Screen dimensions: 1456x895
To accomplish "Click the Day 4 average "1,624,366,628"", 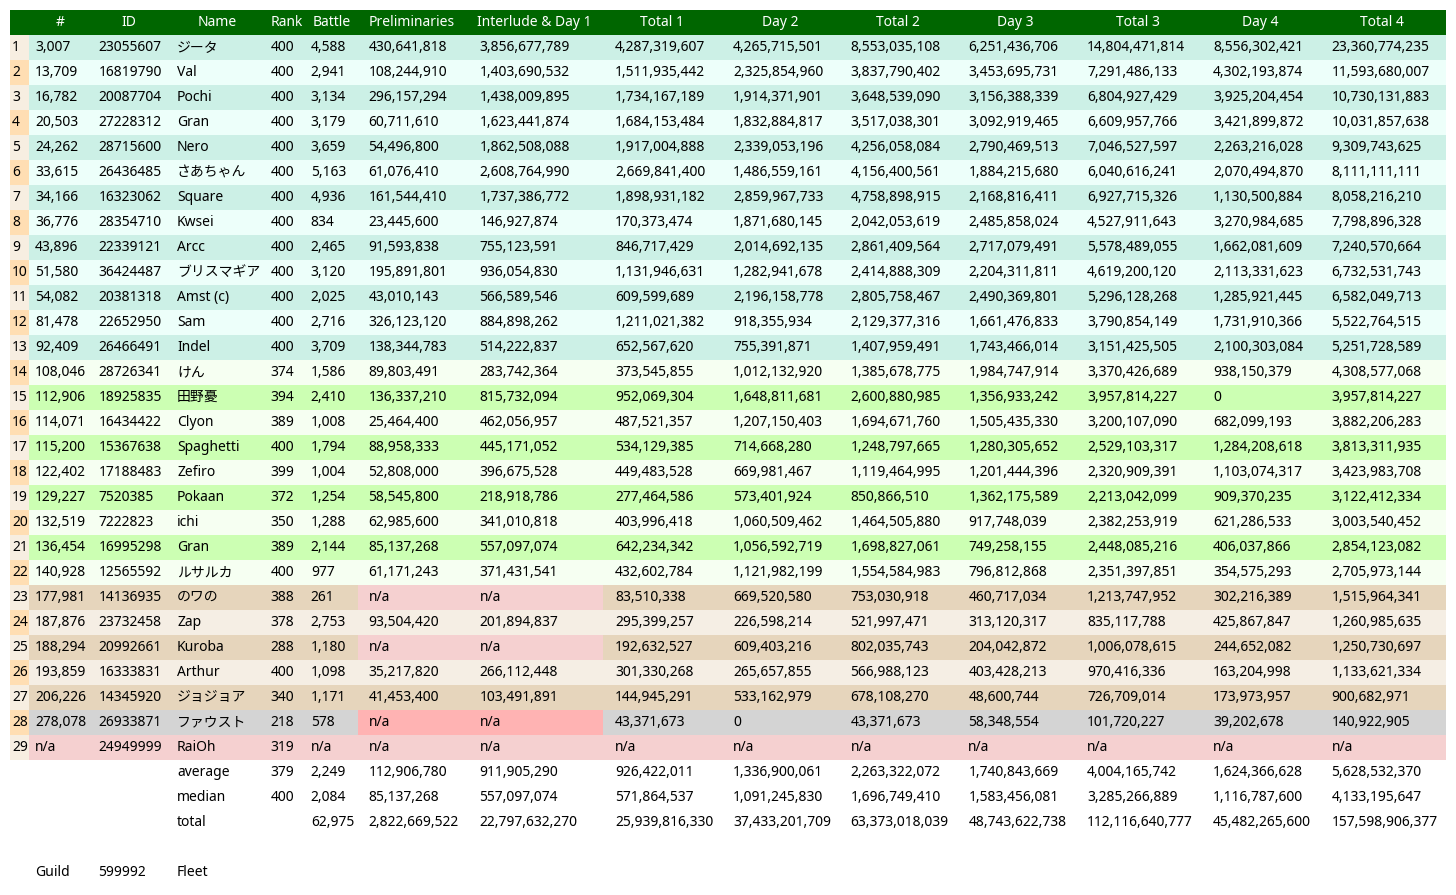I will coord(1258,771).
